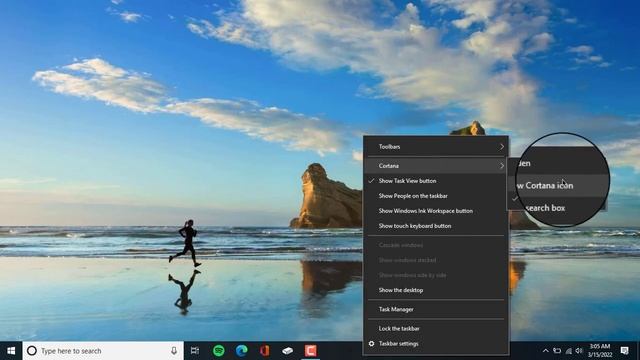Open the gray drive app on taskbar
The width and height of the screenshot is (640, 360).
tap(287, 351)
